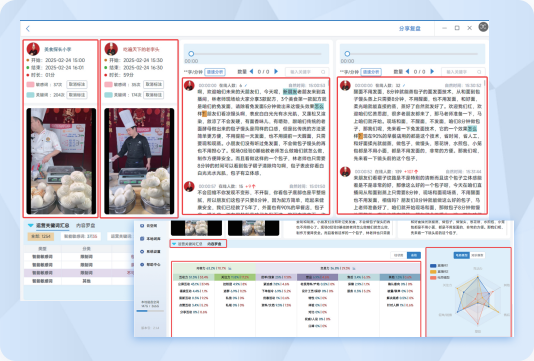Open the 分享复盘 share link
This screenshot has width=534, height=361.
[410, 29]
